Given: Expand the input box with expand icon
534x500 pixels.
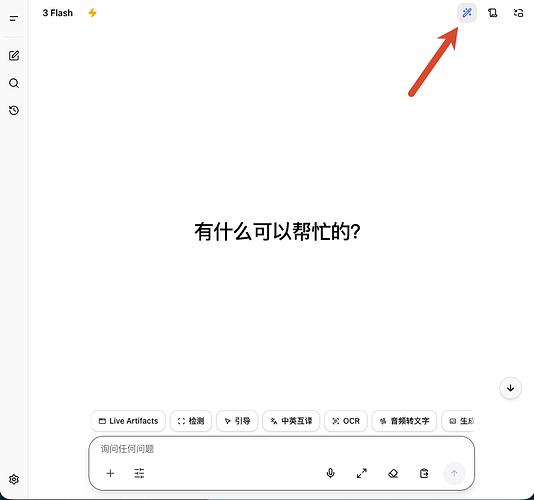Looking at the screenshot, I should tap(362, 473).
